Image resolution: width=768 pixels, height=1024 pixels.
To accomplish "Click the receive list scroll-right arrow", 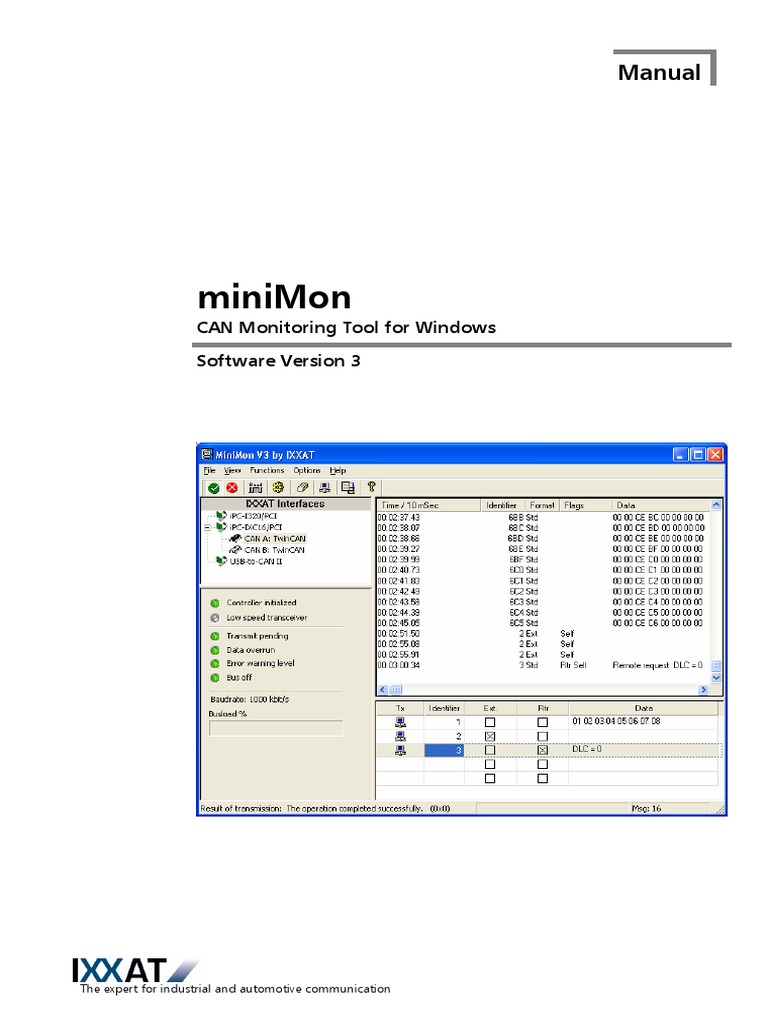I will pos(703,690).
